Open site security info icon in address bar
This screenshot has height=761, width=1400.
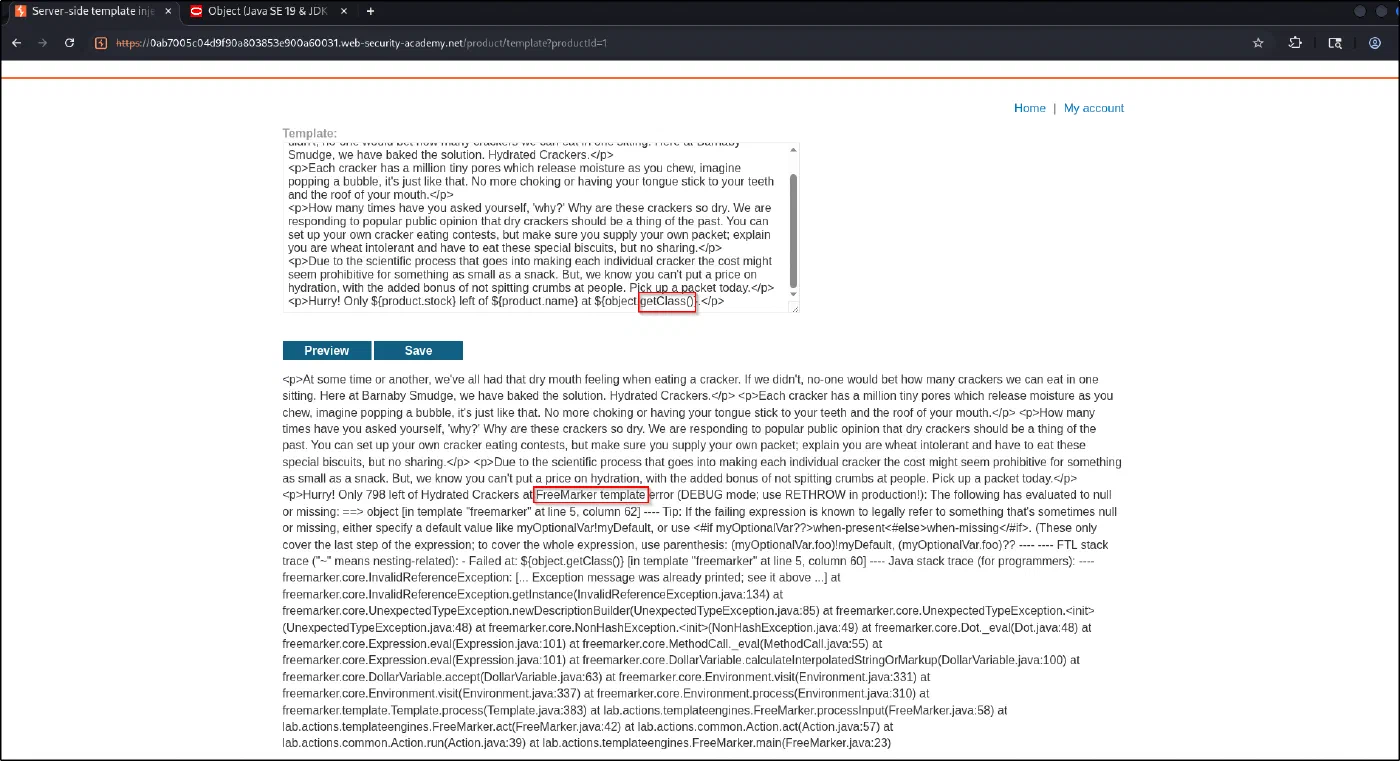(x=102, y=43)
